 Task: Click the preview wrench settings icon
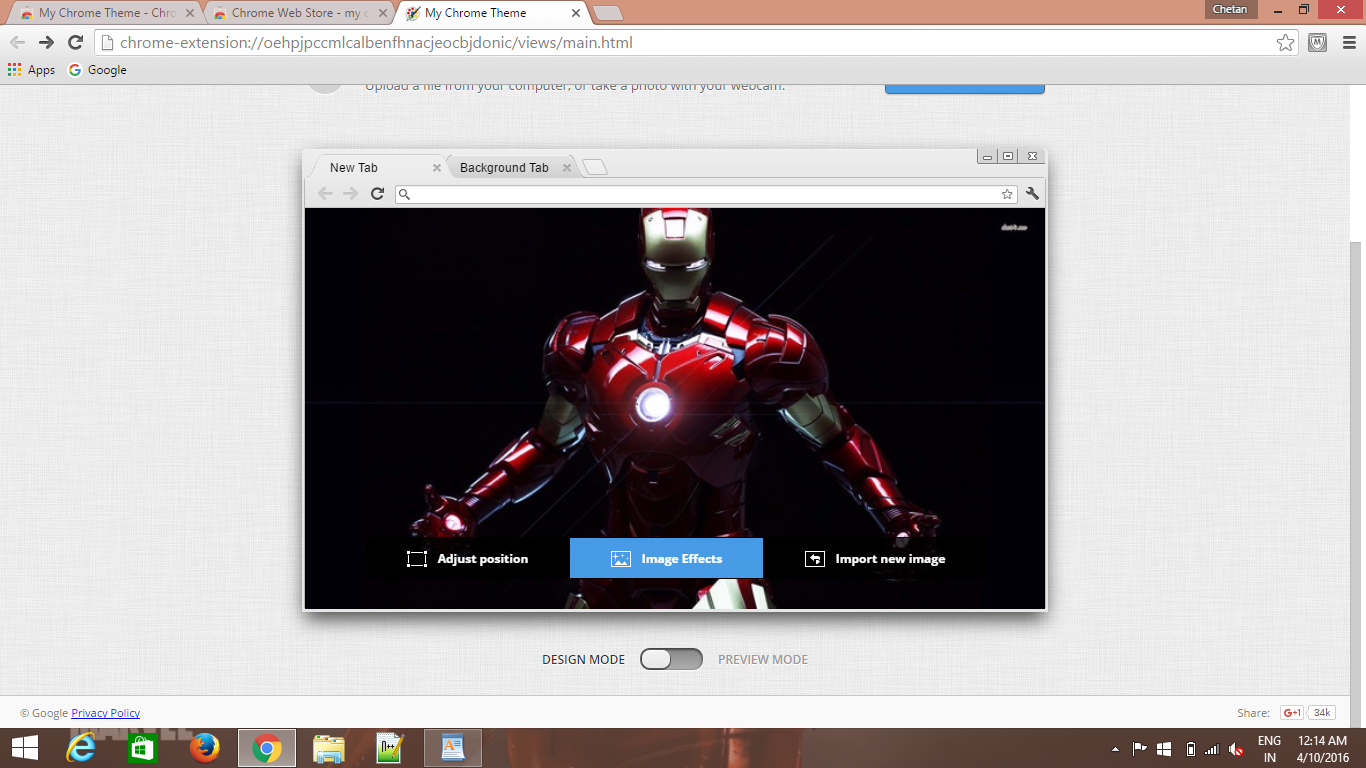(x=1033, y=194)
